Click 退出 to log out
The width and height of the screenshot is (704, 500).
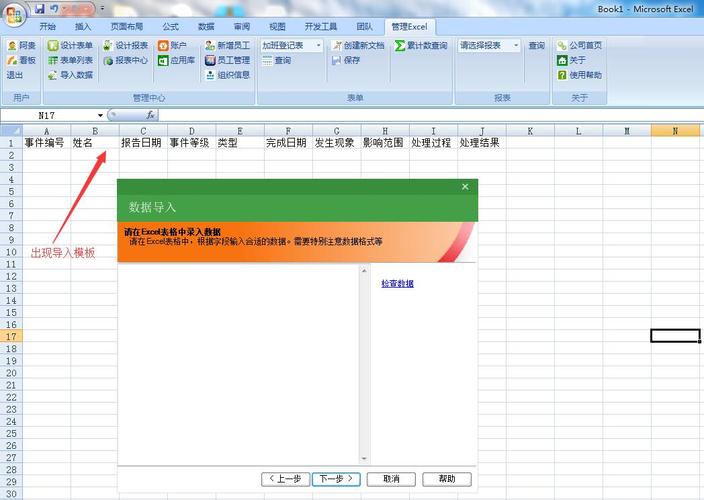click(14, 75)
